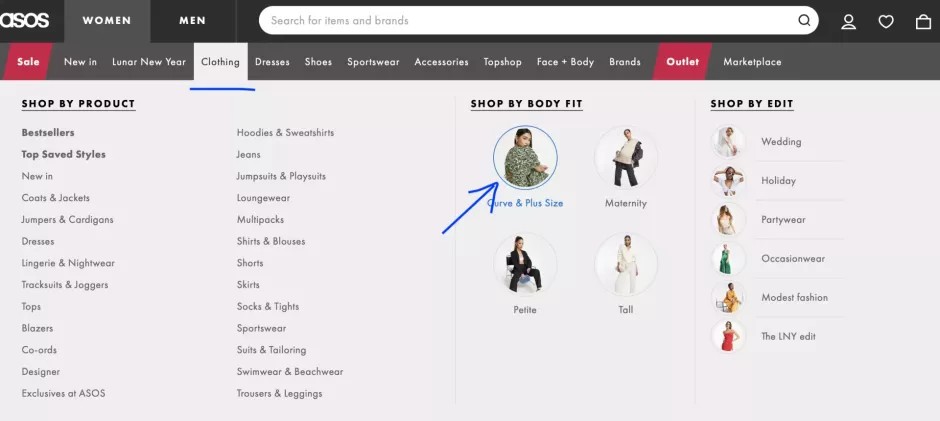Select the Maternity body fit thumbnail
Screen dimensions: 940x421
626,157
